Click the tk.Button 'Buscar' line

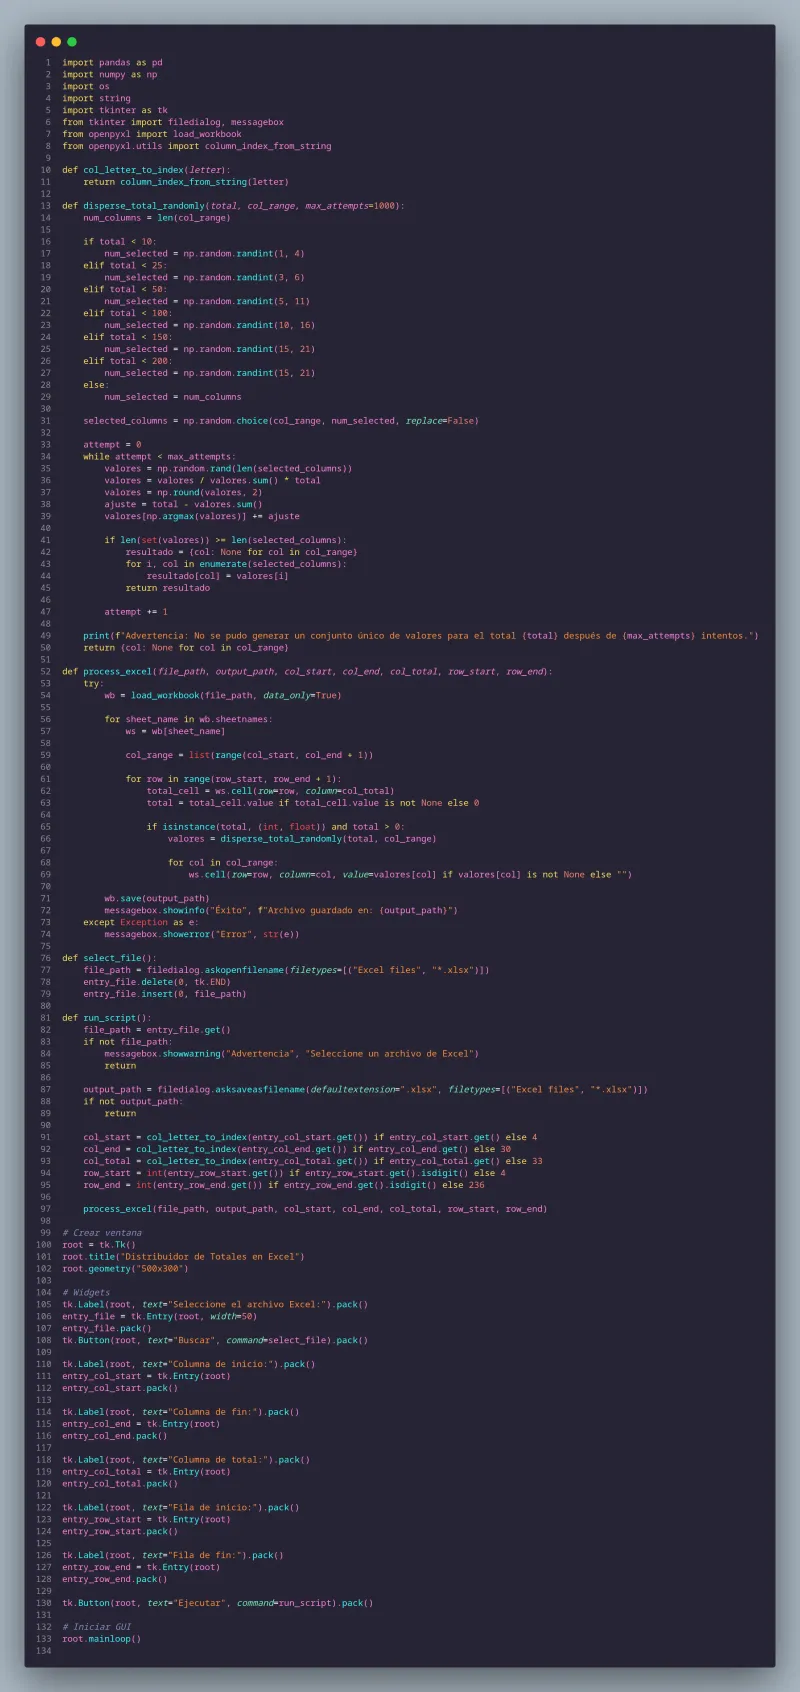[215, 1341]
